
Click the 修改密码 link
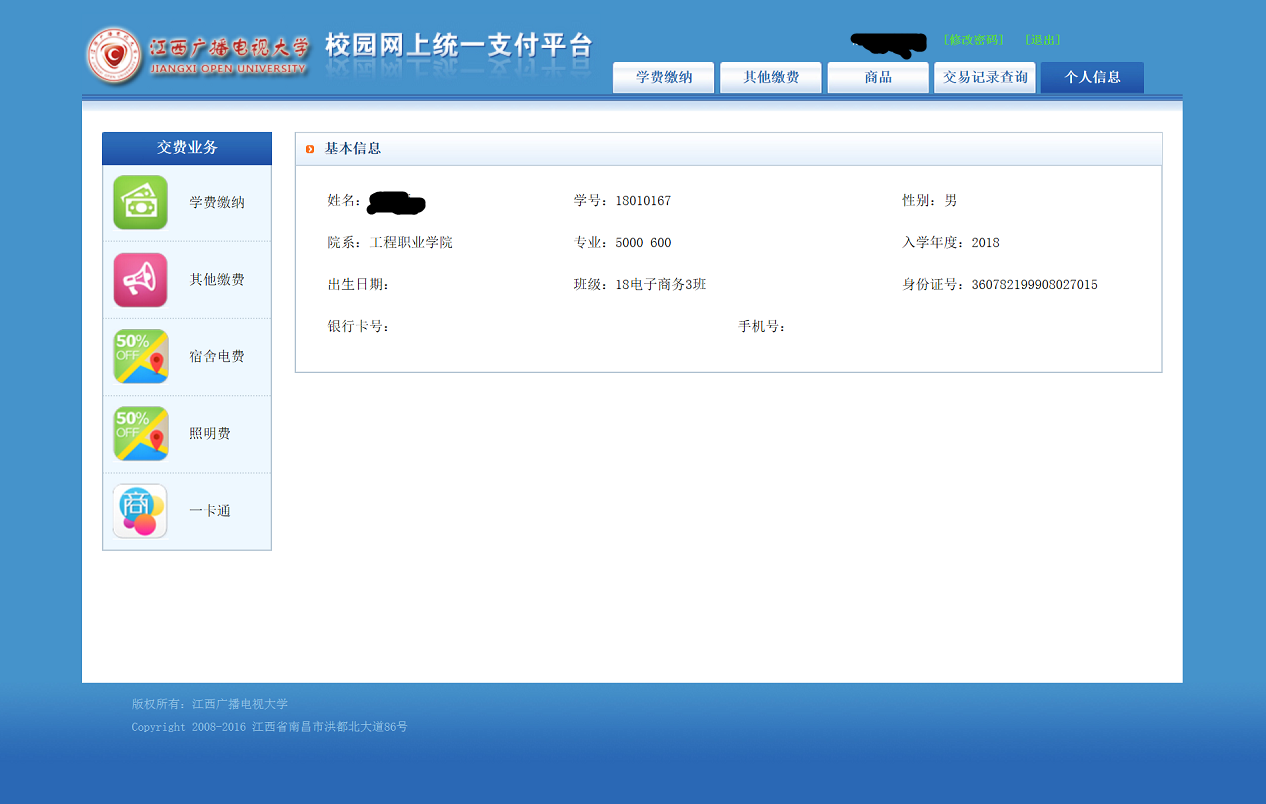(973, 40)
